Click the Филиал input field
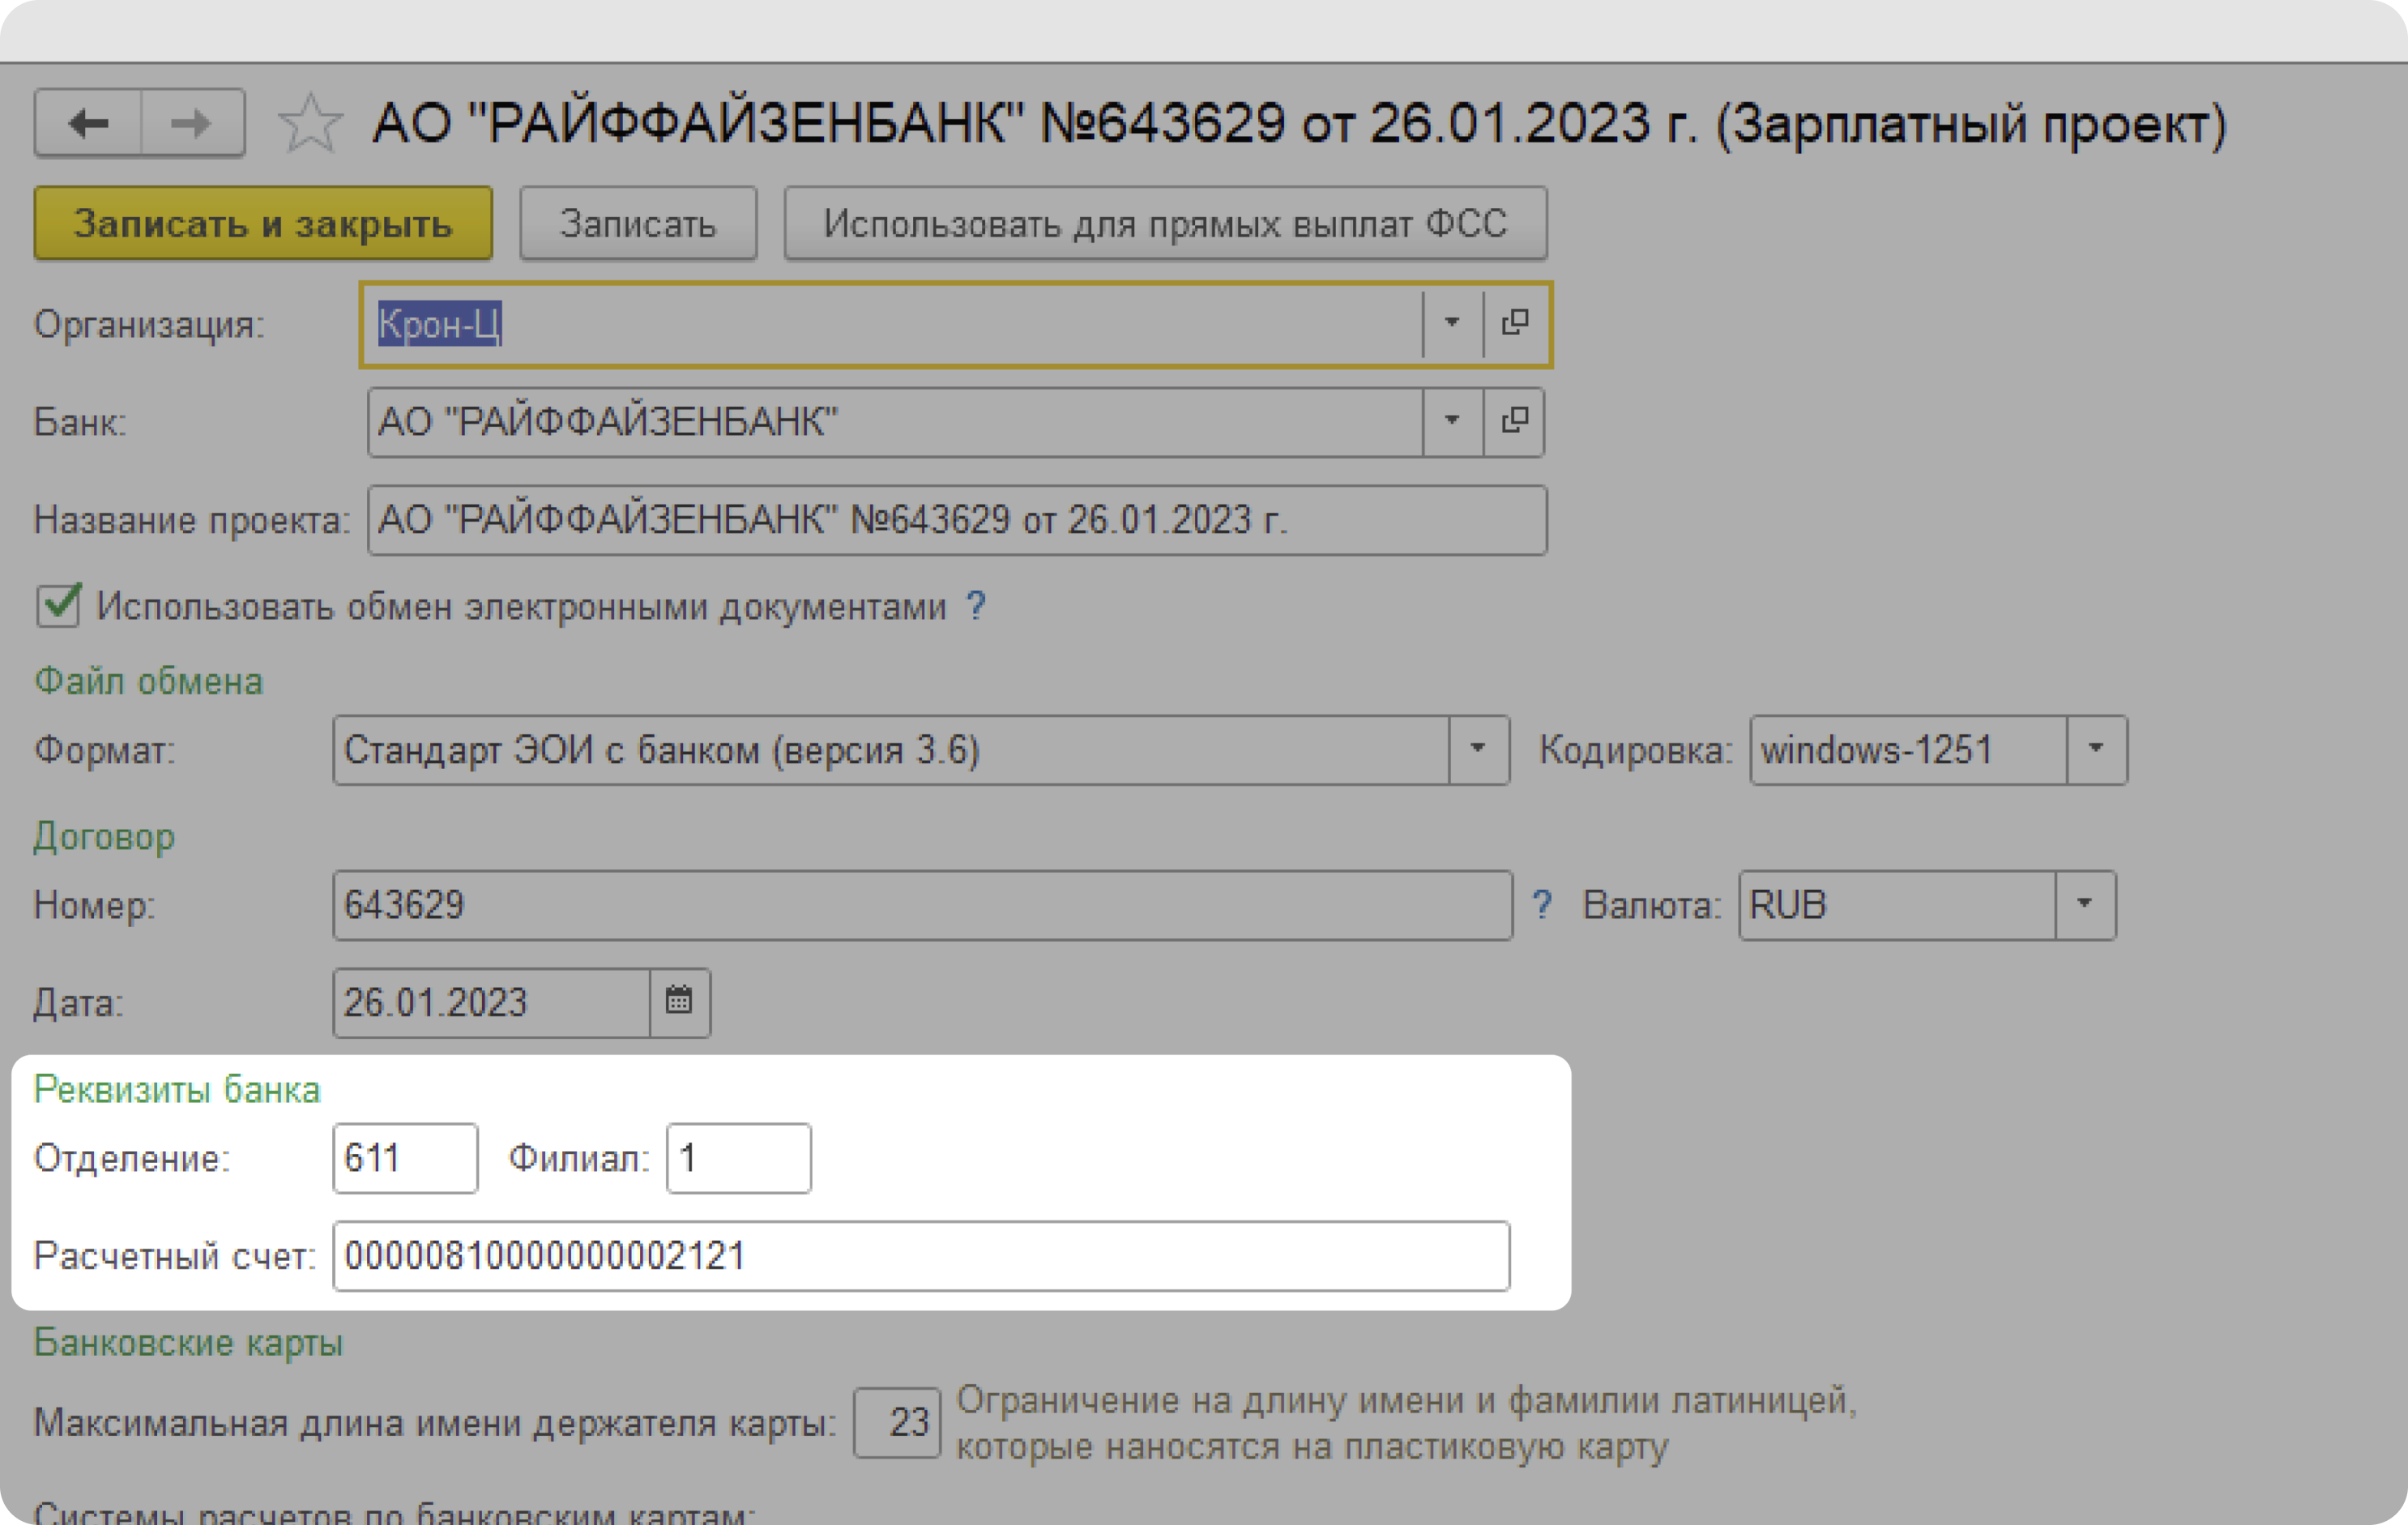 click(x=737, y=1158)
